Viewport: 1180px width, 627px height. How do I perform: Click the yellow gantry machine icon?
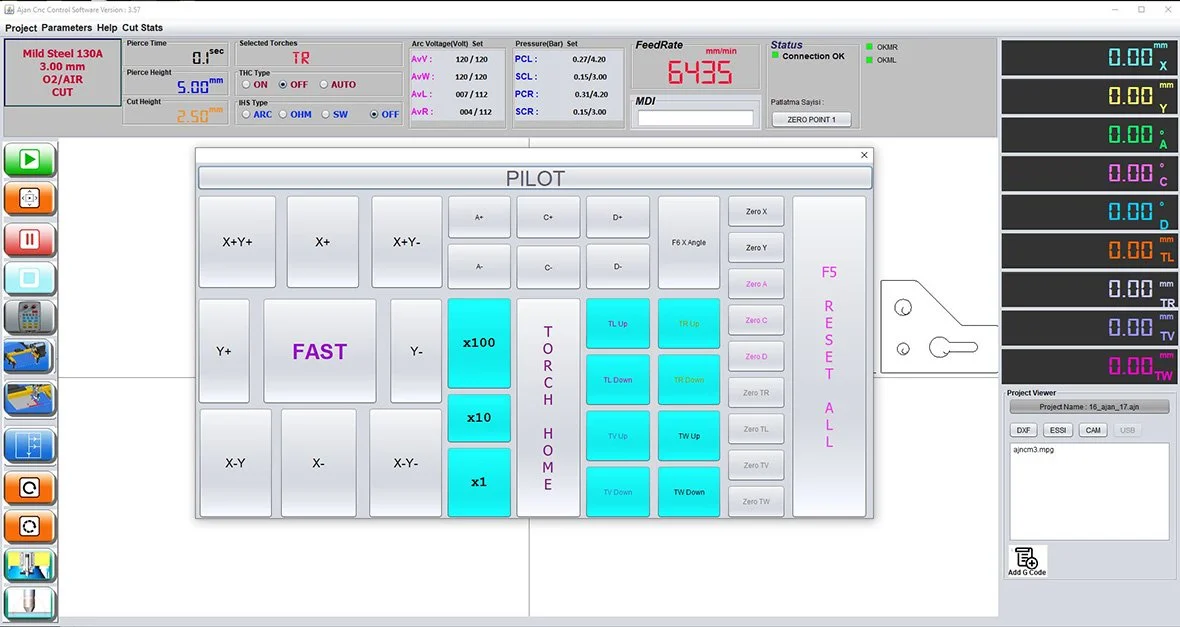29,358
